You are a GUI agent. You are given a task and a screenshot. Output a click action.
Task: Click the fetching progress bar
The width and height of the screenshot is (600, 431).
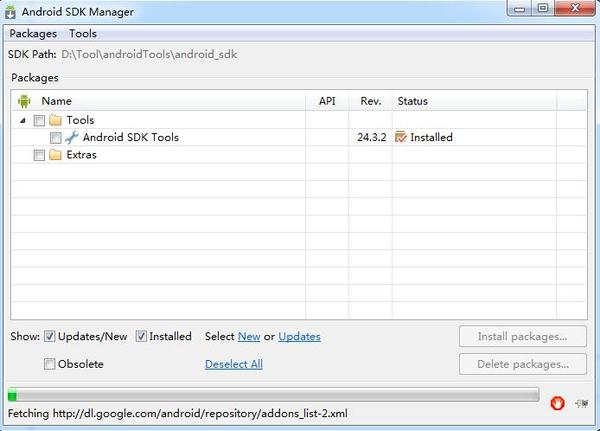273,395
